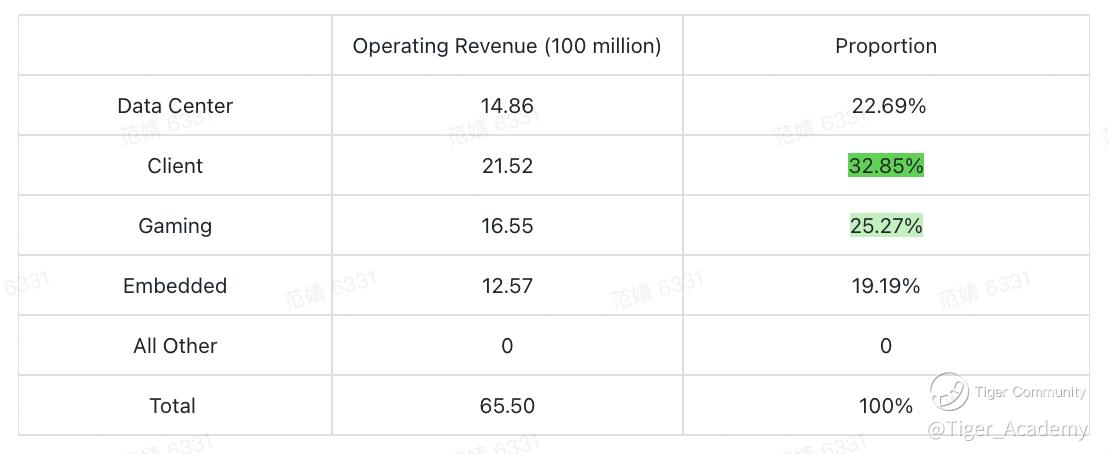Select the light green 25.27% cell
The image size is (1109, 454).
(x=886, y=226)
